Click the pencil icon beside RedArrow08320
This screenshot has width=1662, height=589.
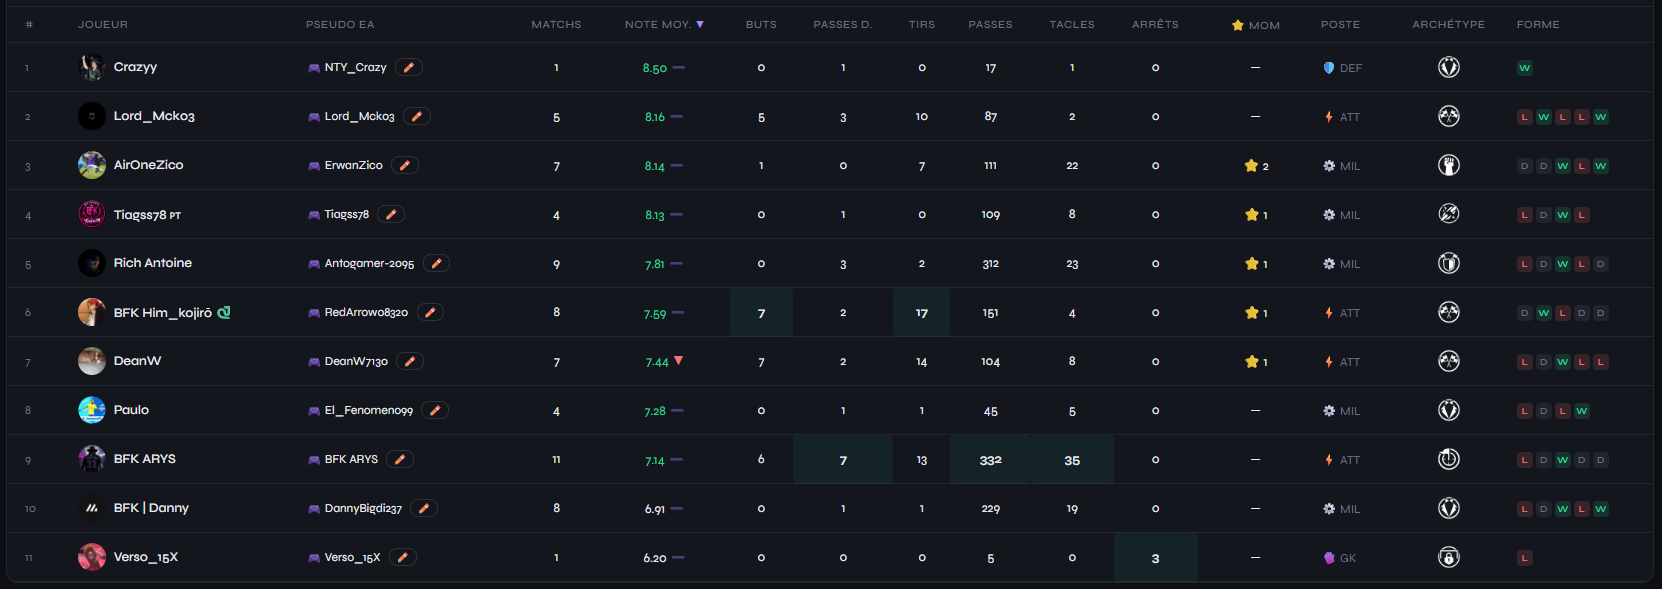tap(430, 312)
